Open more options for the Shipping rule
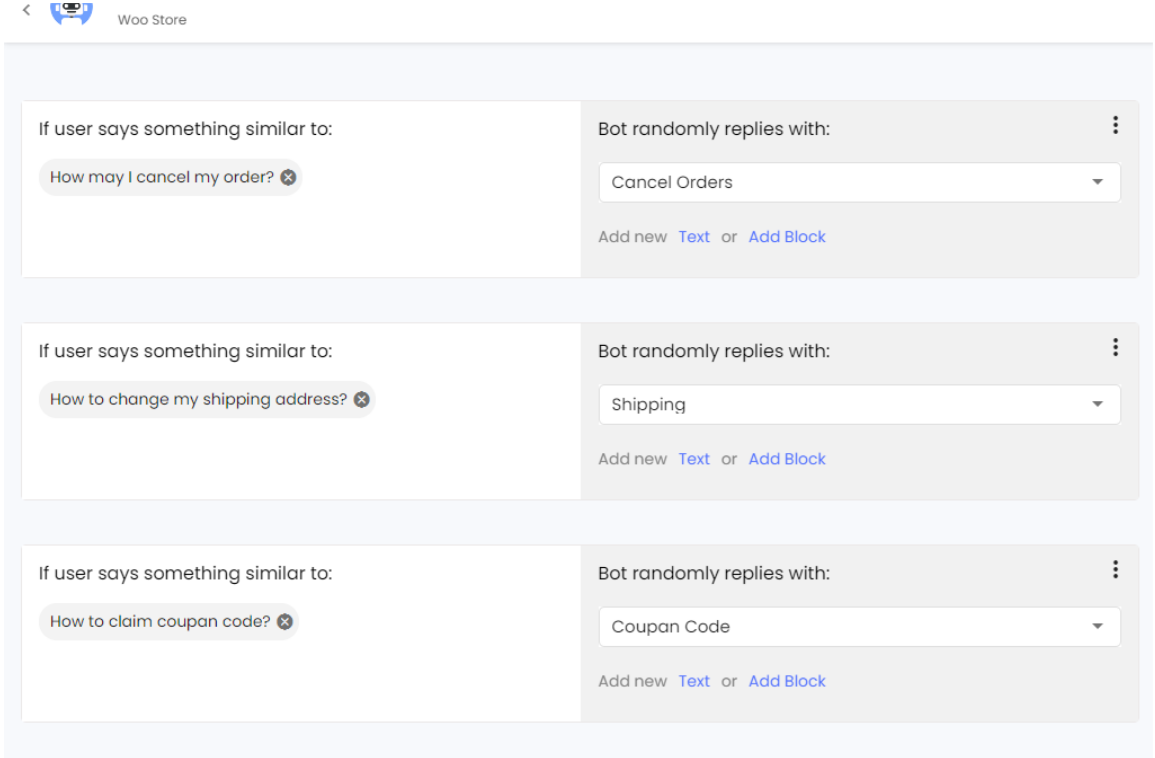Screen dimensions: 1155x758 (x=1115, y=348)
